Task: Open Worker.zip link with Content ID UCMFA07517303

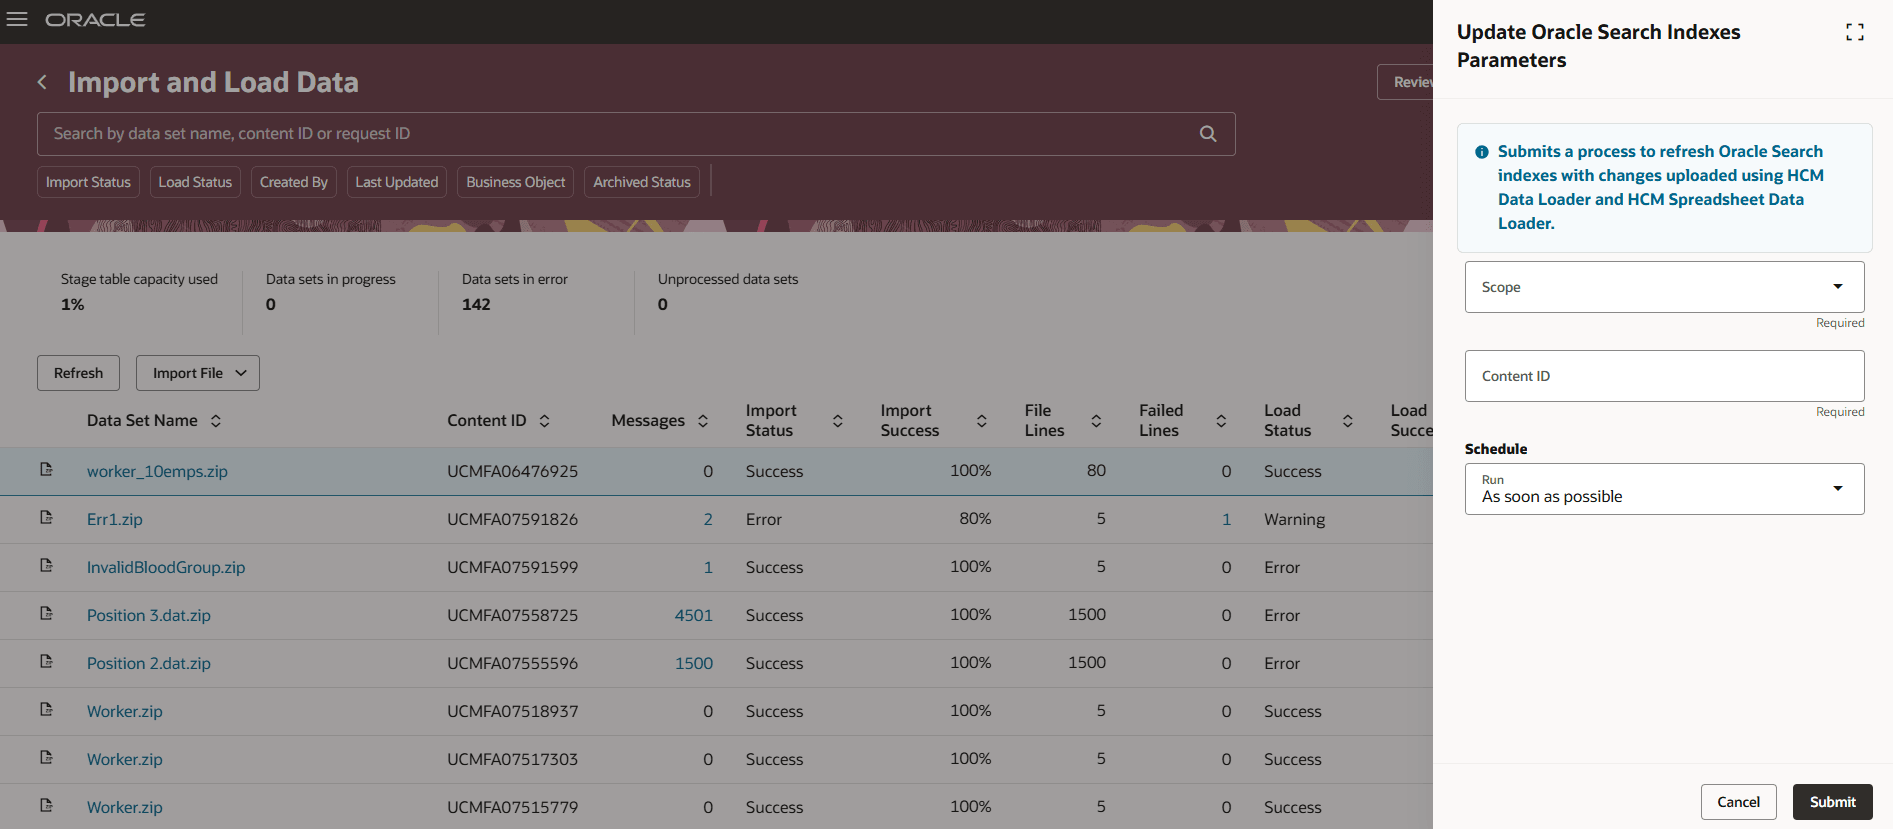Action: [125, 759]
